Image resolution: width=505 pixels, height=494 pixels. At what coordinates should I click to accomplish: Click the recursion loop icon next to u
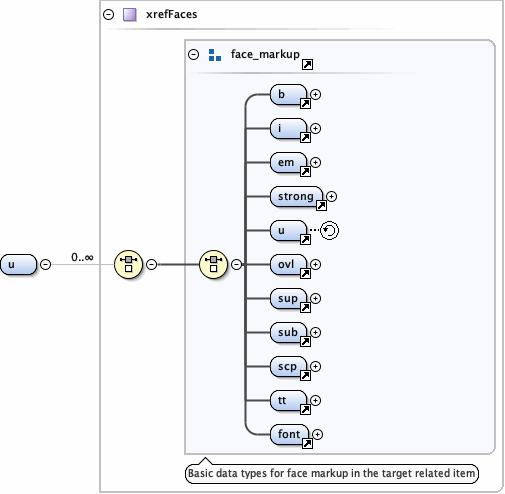pyautogui.click(x=329, y=230)
